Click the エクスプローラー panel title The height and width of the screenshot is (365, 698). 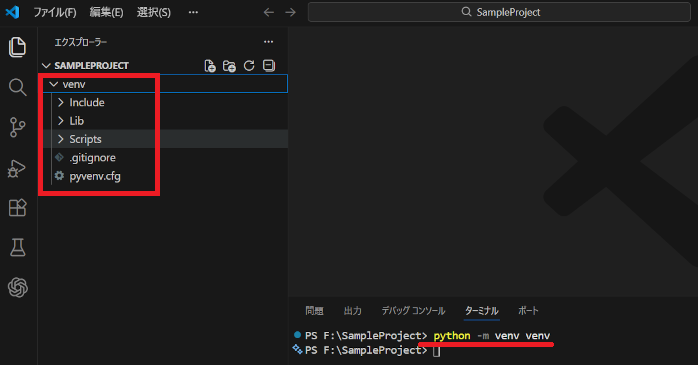(81, 42)
